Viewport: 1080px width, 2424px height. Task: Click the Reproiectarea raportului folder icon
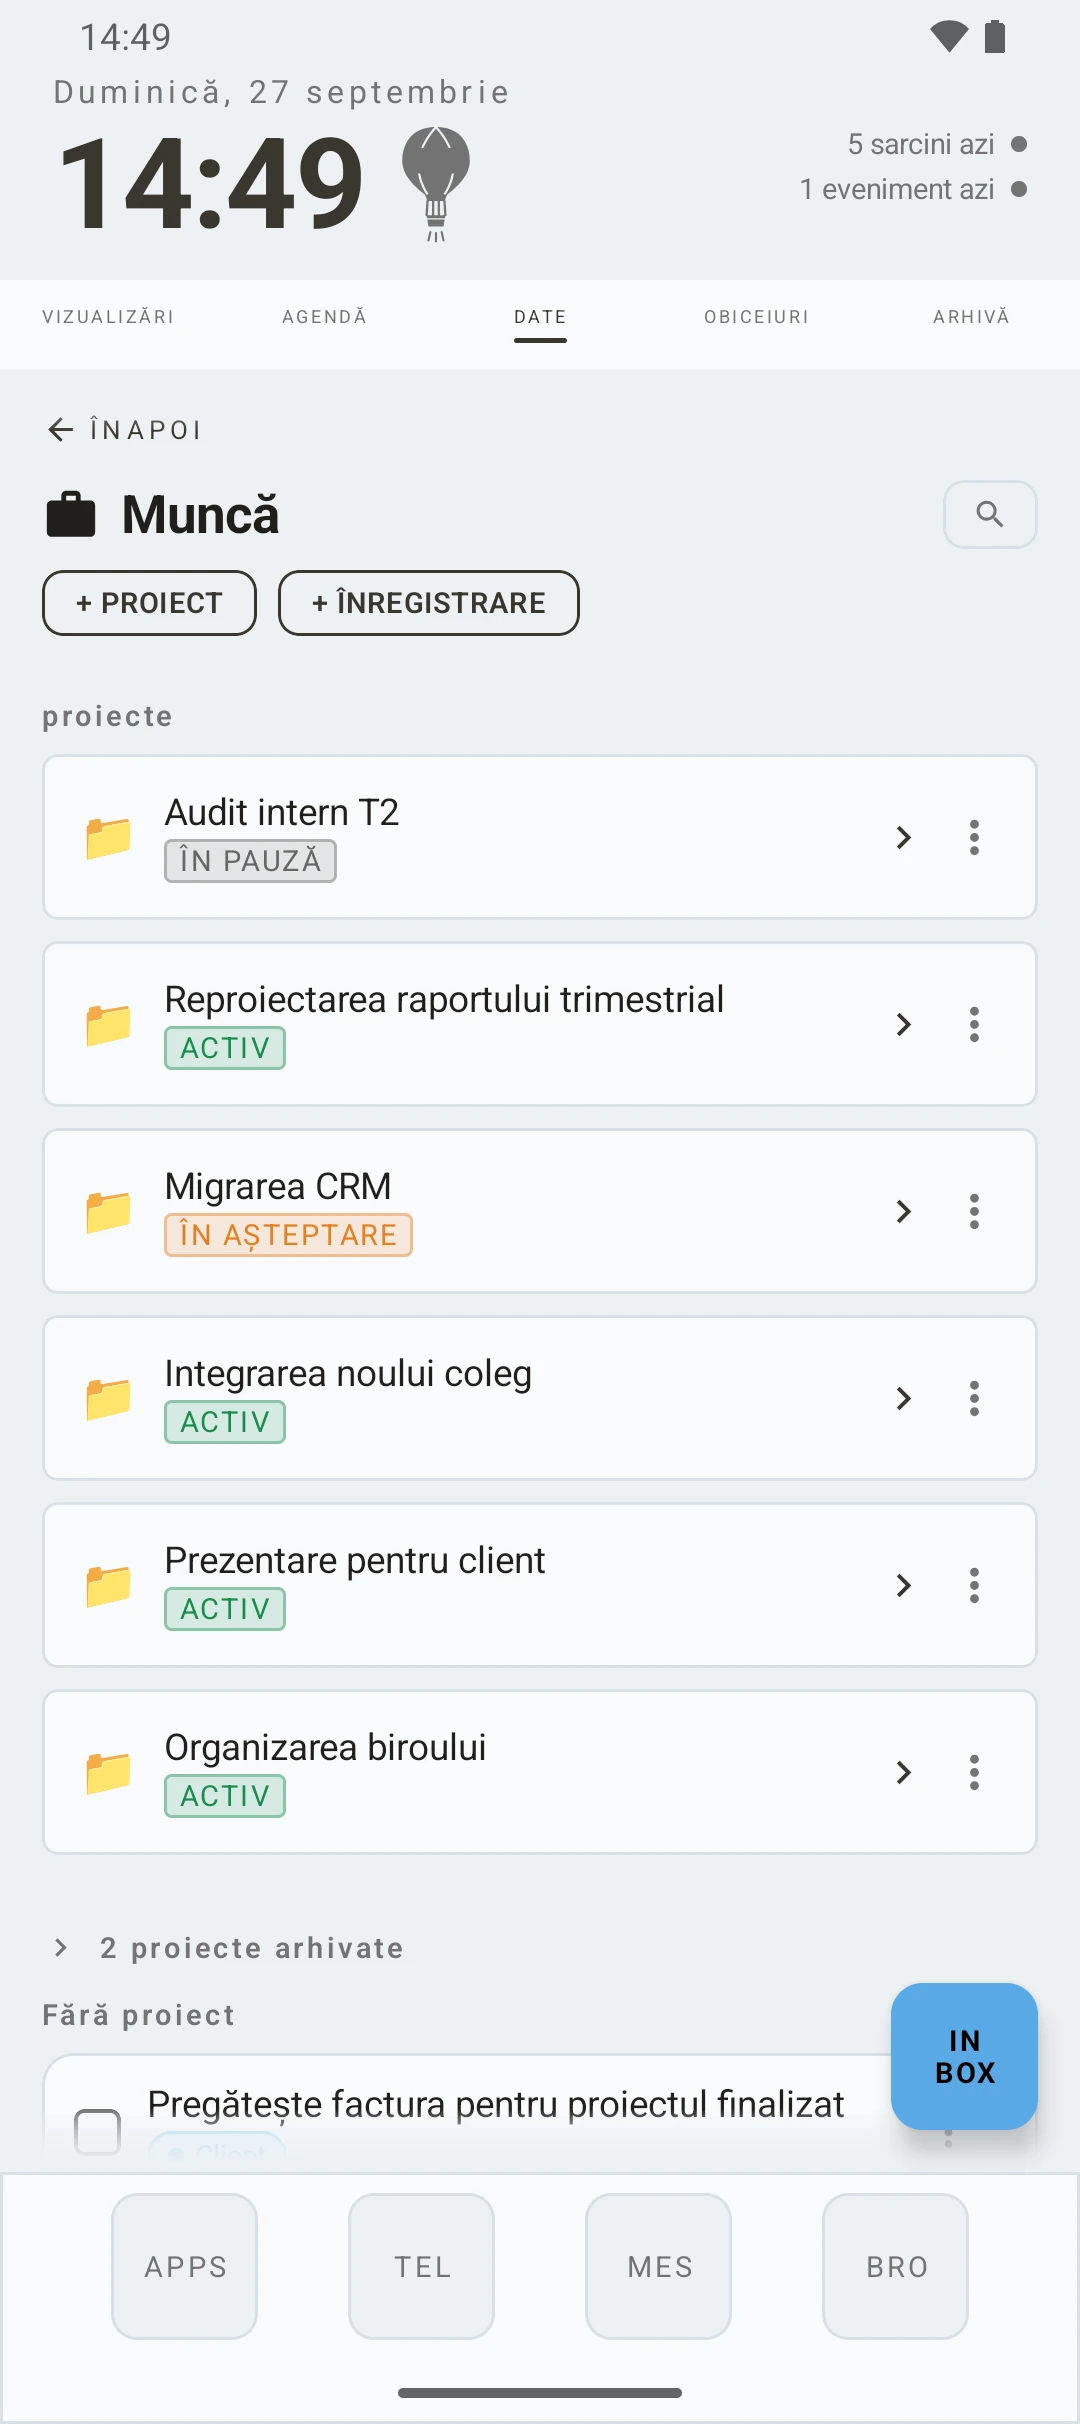108,1024
